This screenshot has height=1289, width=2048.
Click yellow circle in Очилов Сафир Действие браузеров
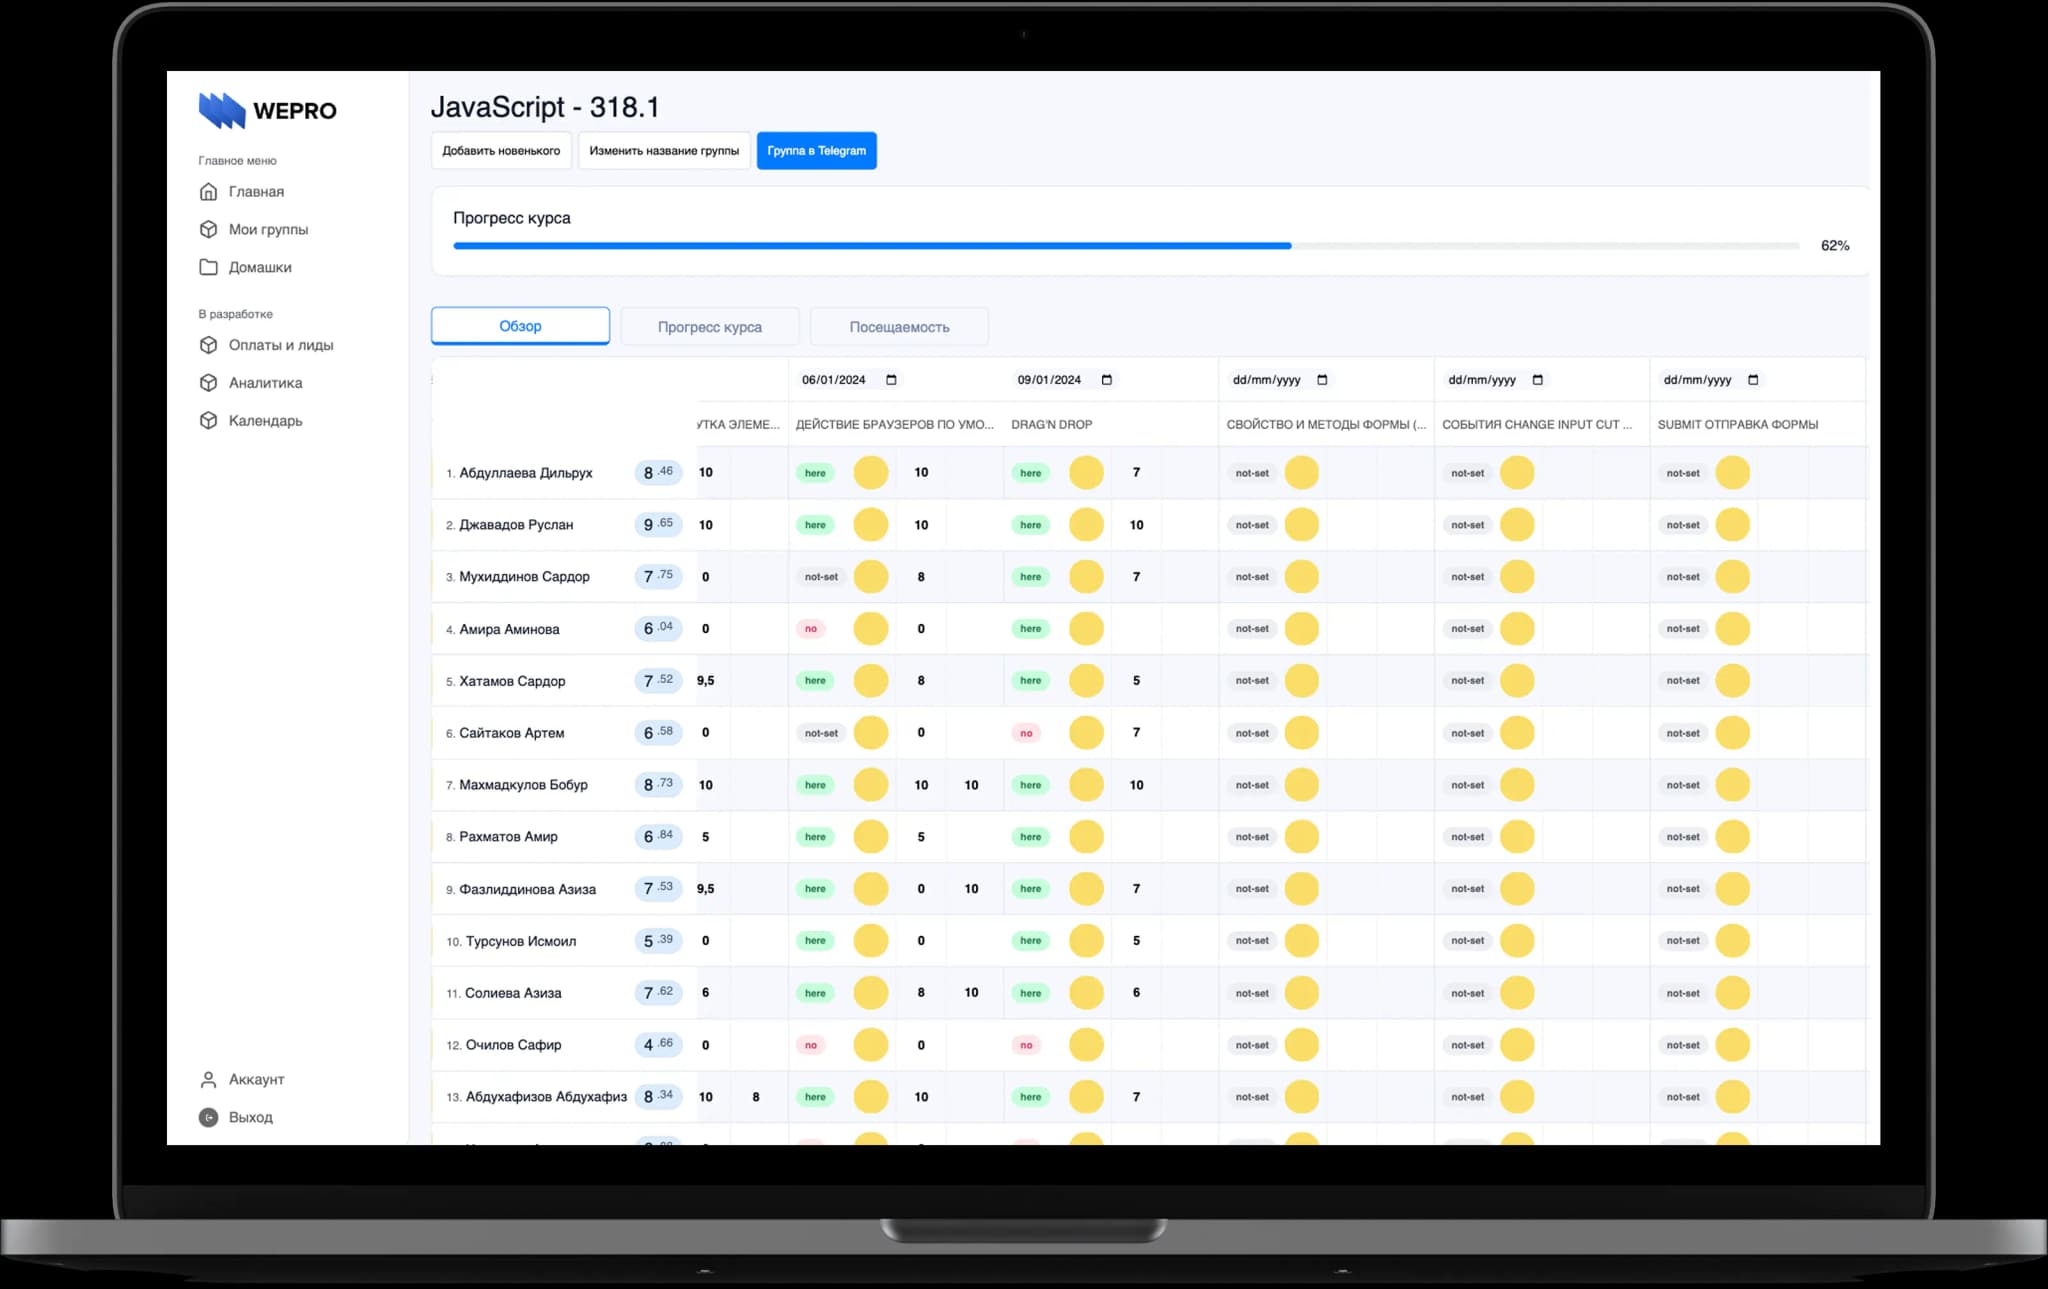[870, 1045]
